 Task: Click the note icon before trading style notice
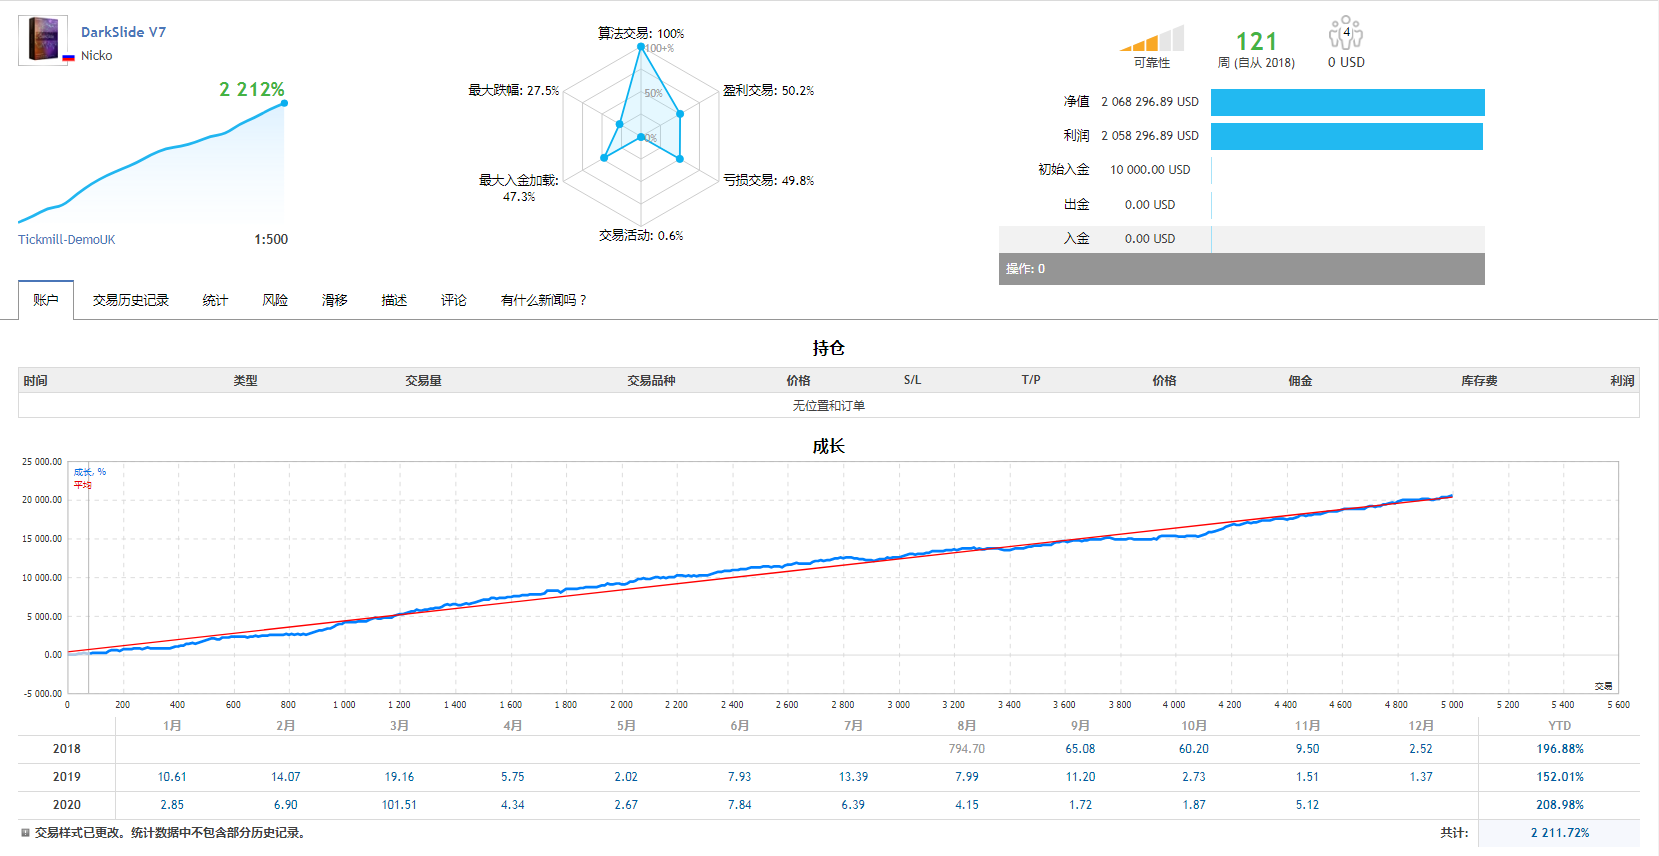point(25,832)
